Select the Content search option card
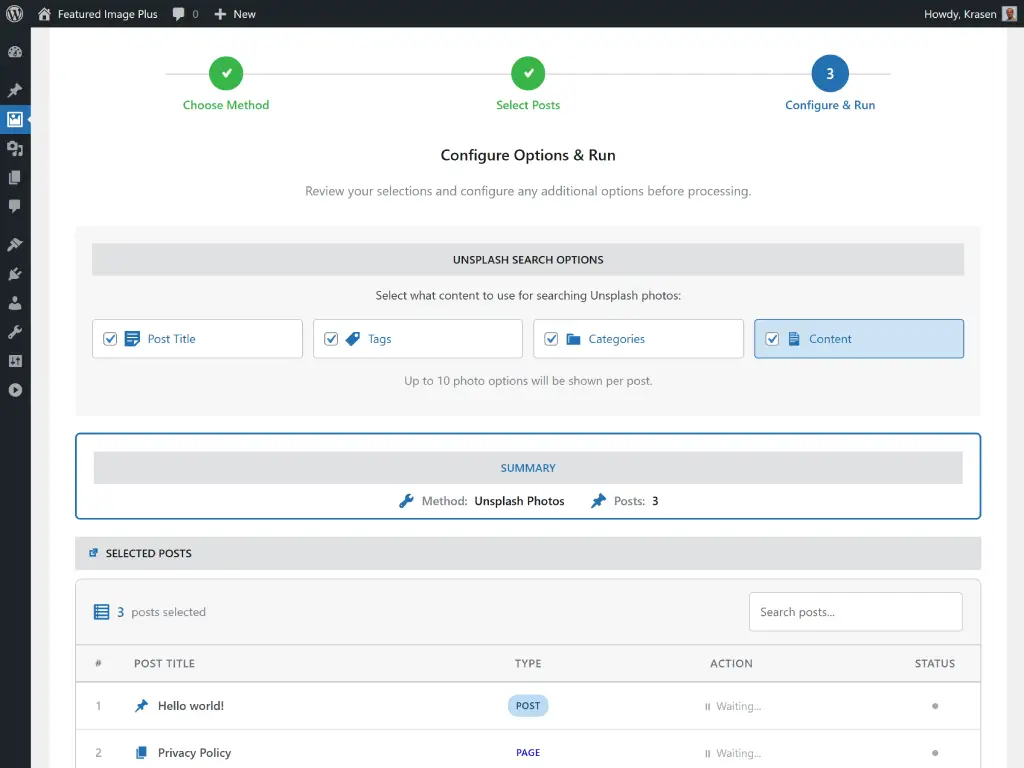Image resolution: width=1024 pixels, height=768 pixels. (858, 339)
